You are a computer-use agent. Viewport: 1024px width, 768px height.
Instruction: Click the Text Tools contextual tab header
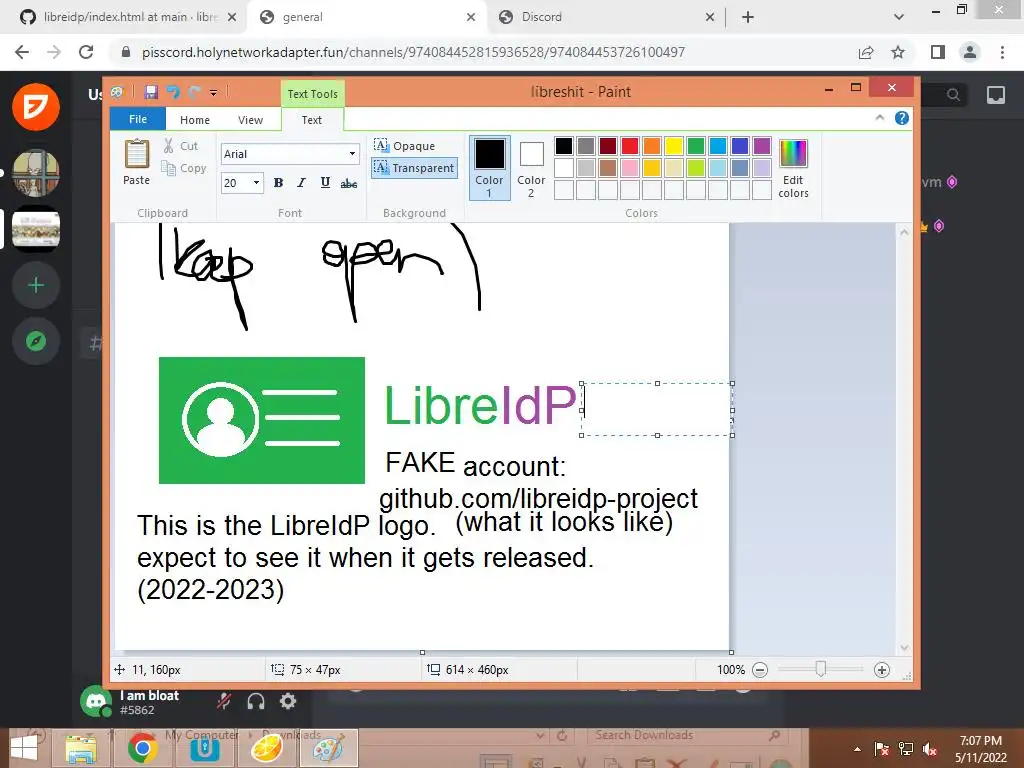tap(313, 93)
